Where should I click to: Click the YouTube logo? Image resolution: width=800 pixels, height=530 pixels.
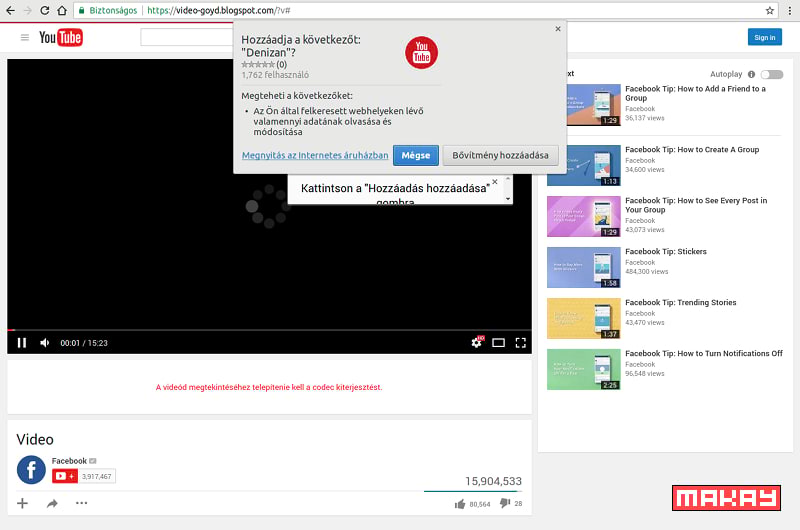point(61,37)
